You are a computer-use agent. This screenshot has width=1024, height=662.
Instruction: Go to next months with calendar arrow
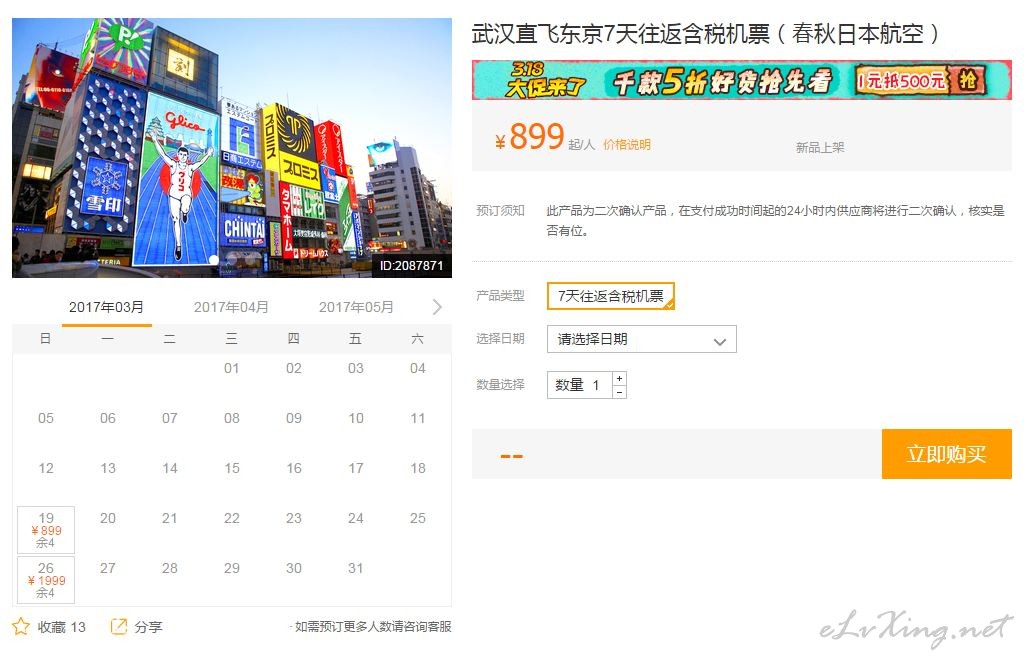tap(437, 307)
